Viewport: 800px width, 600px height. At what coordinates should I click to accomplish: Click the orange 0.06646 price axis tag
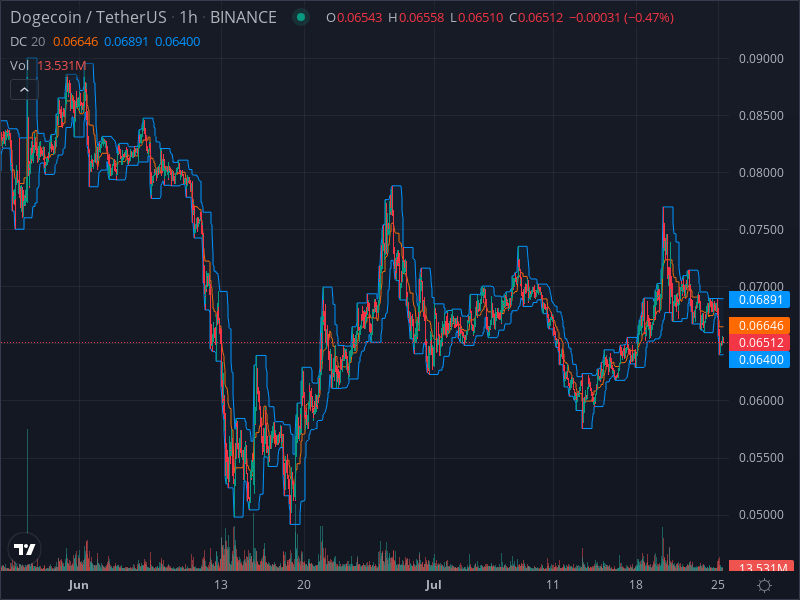(759, 326)
